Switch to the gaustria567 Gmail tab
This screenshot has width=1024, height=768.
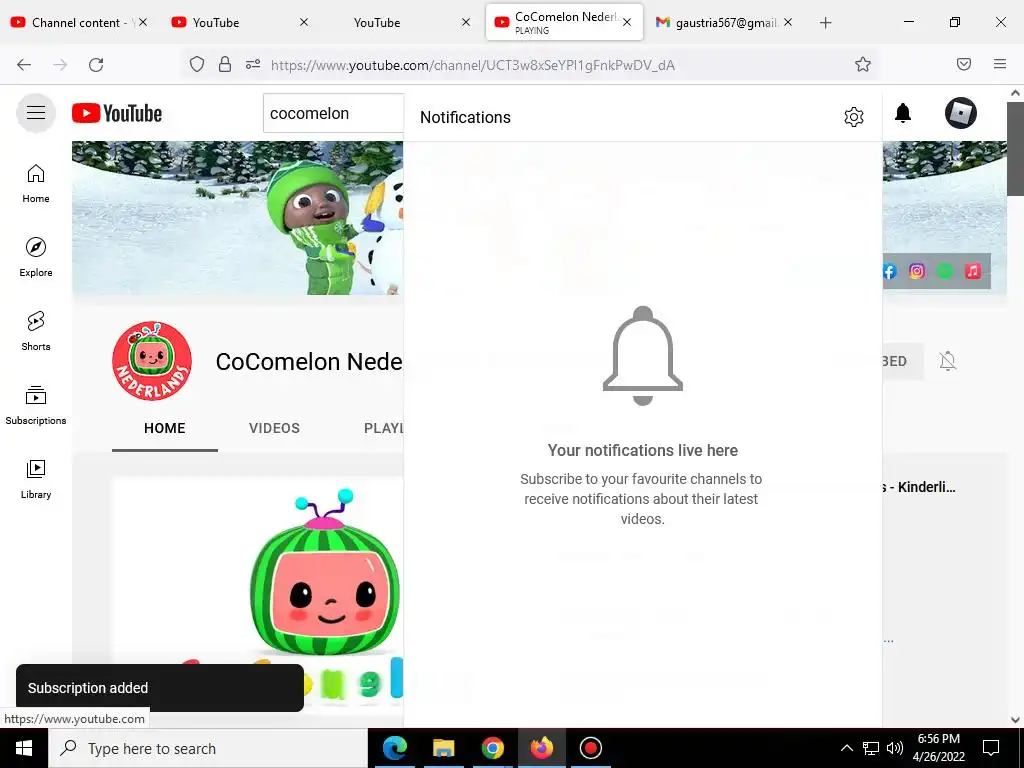[x=723, y=23]
